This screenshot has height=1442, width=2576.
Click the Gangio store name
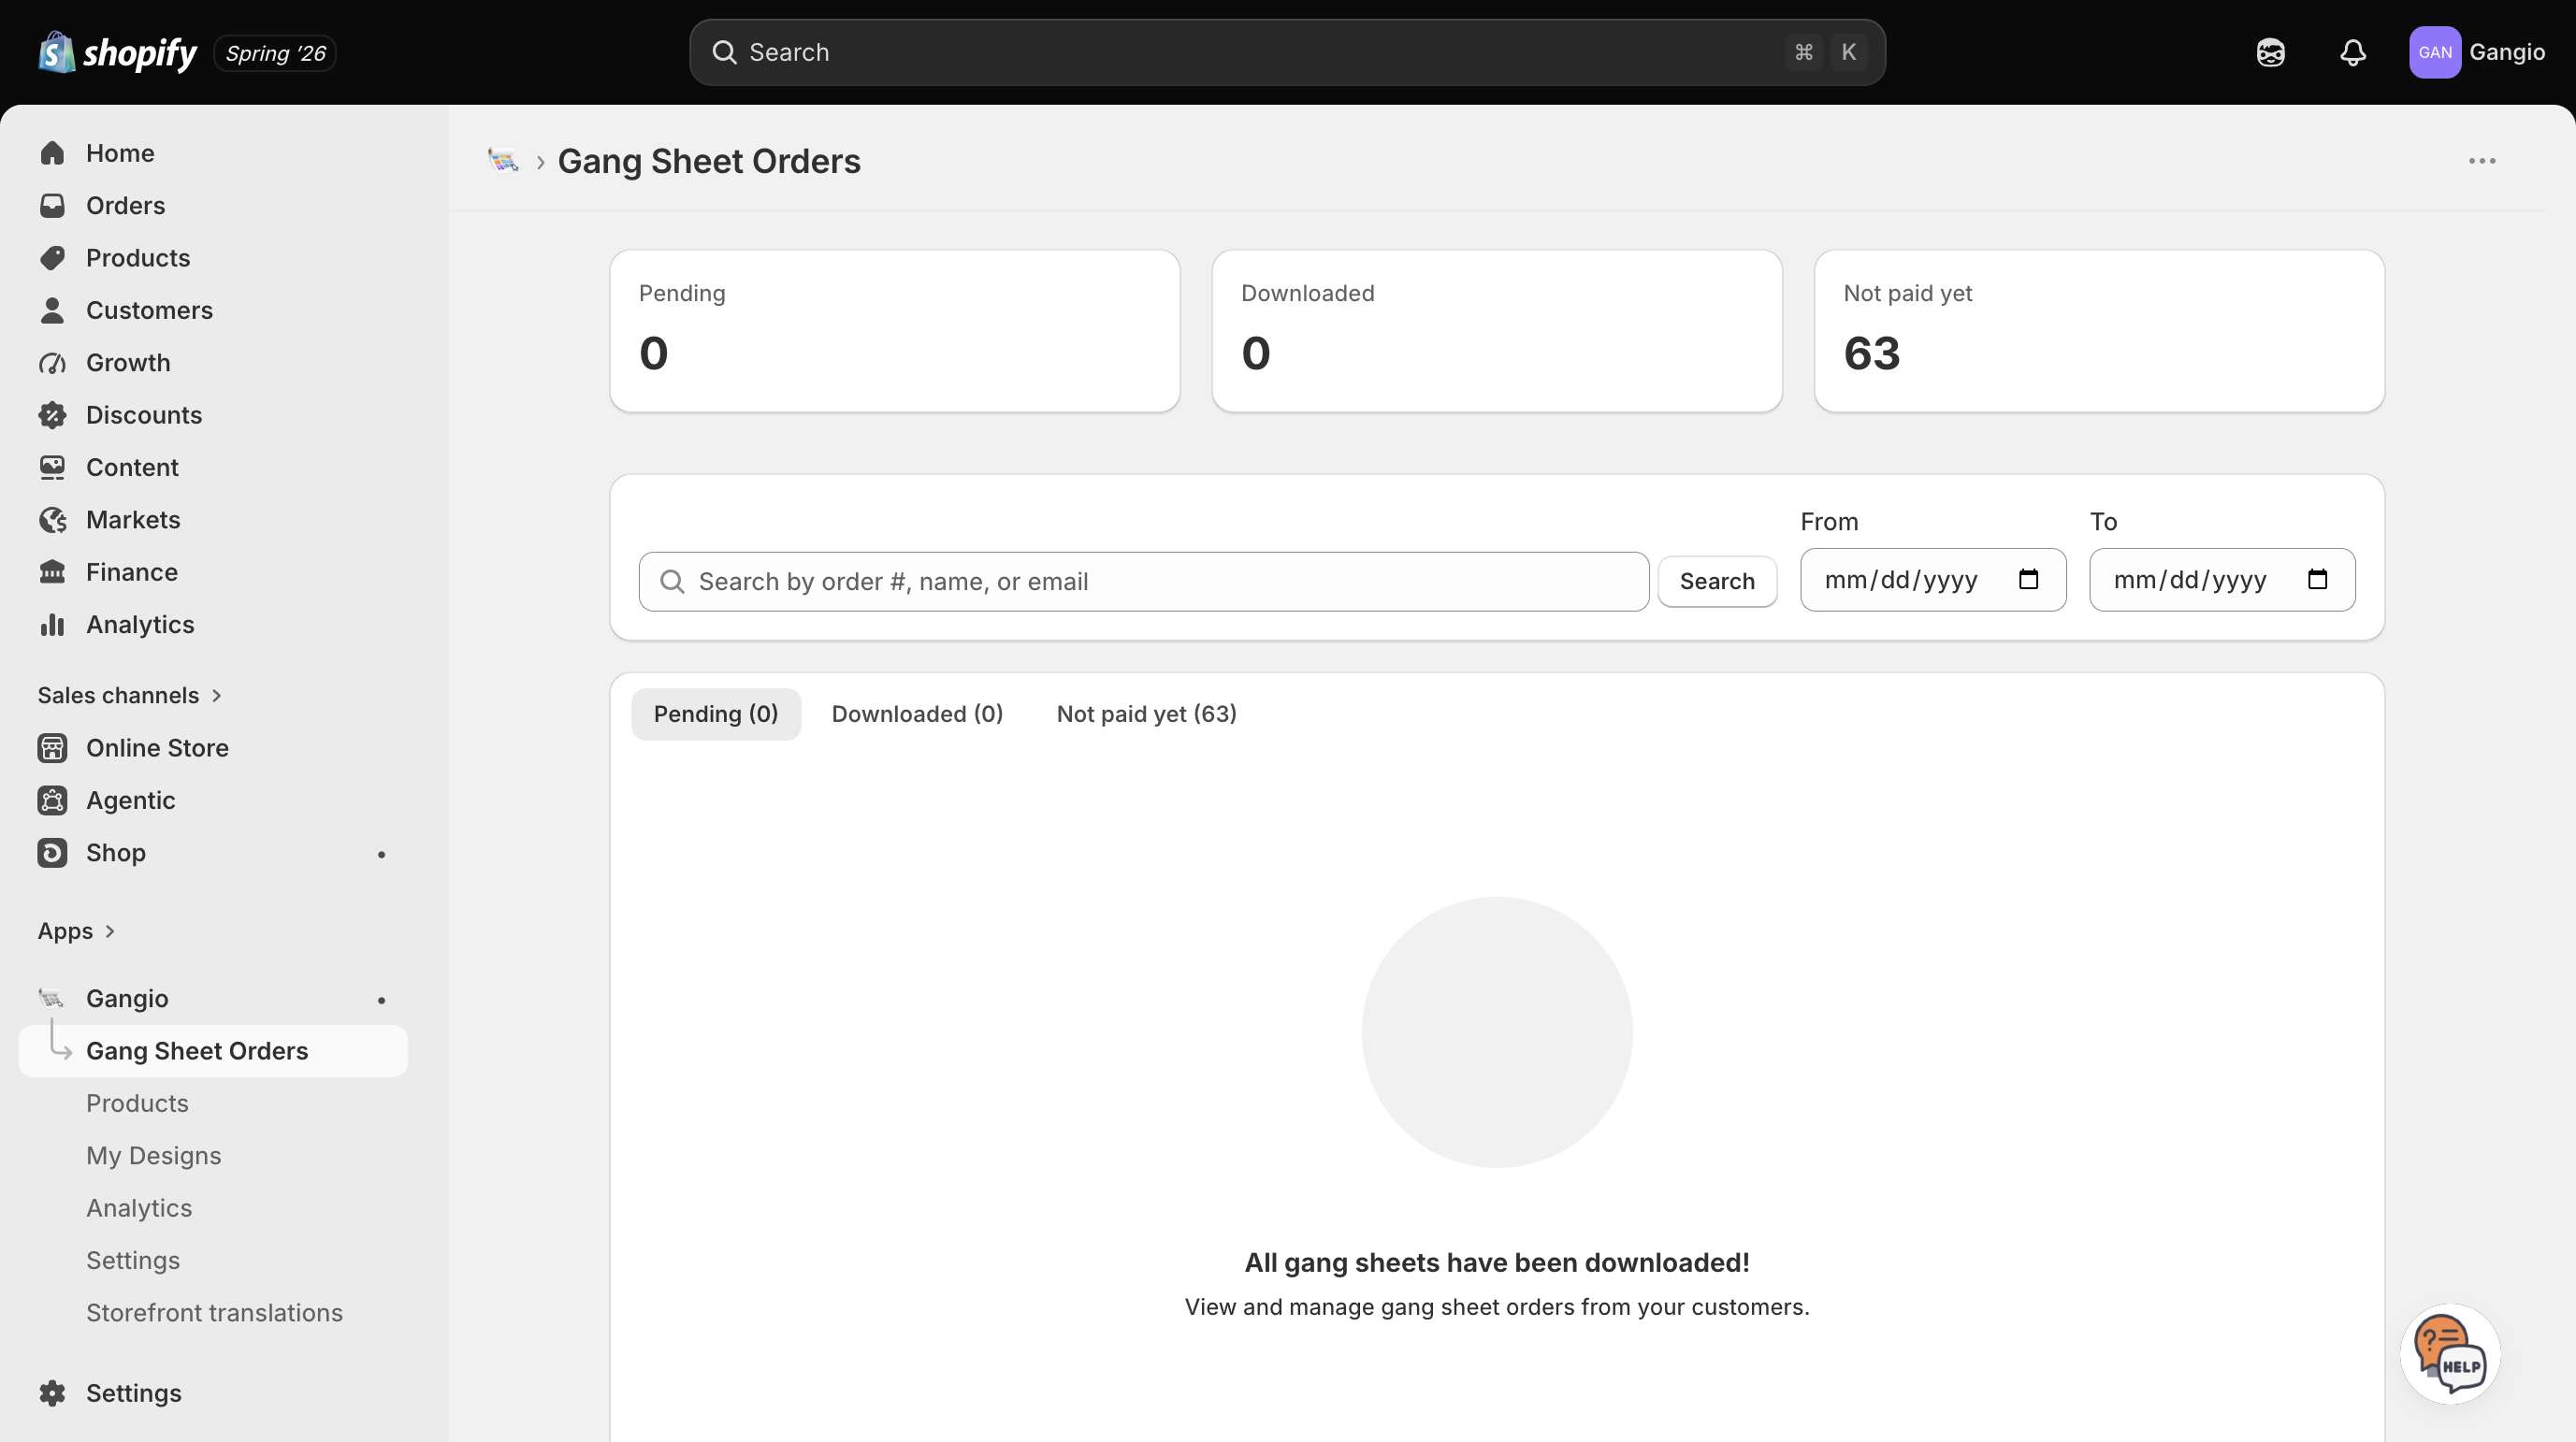[2506, 52]
